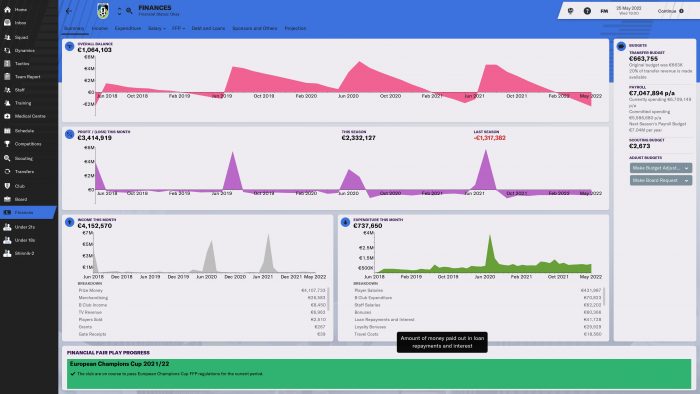The image size is (700, 394).
Task: Click the last season -€1,317,382 value
Action: coord(490,138)
